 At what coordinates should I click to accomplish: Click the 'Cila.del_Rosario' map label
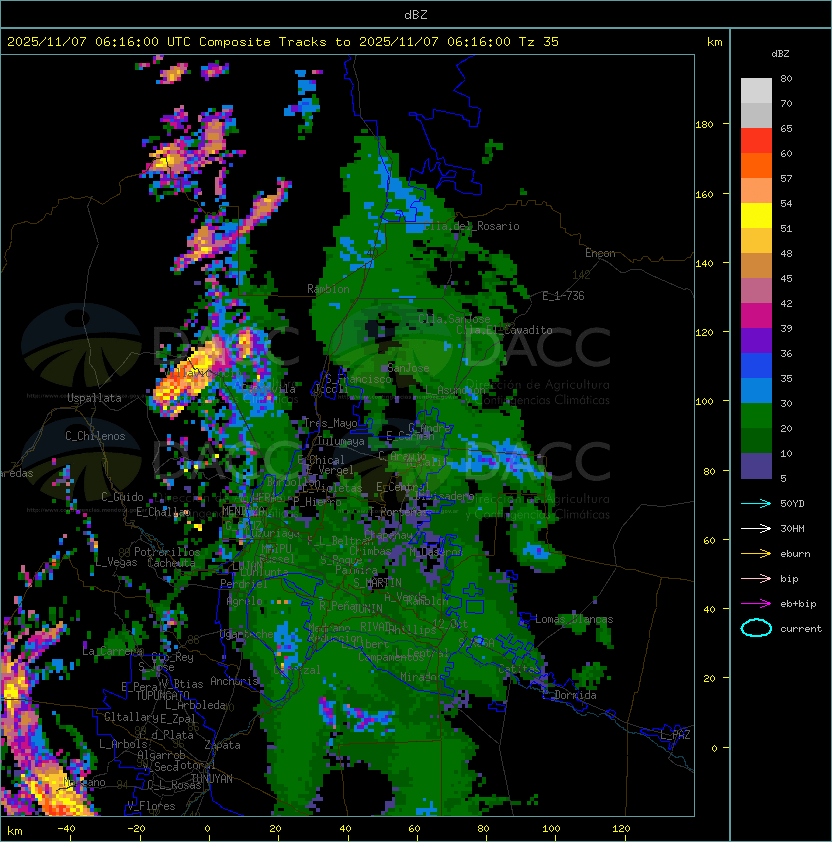pyautogui.click(x=472, y=226)
